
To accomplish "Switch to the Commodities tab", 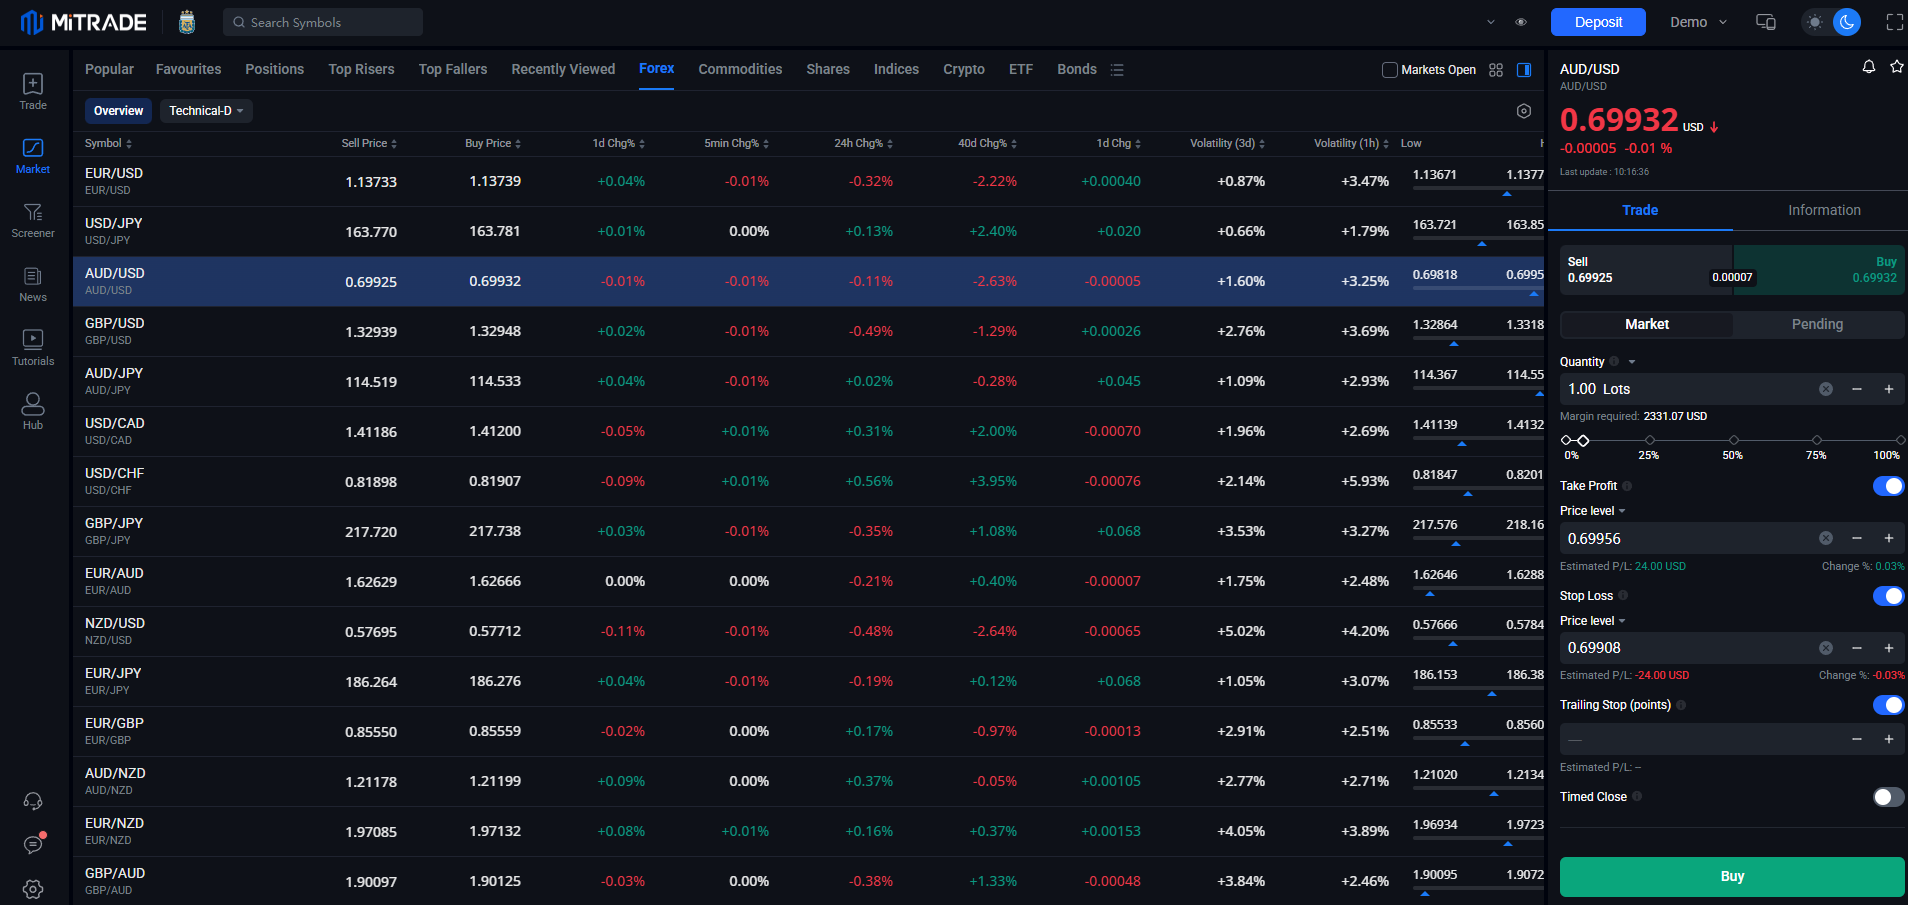I will pyautogui.click(x=740, y=70).
